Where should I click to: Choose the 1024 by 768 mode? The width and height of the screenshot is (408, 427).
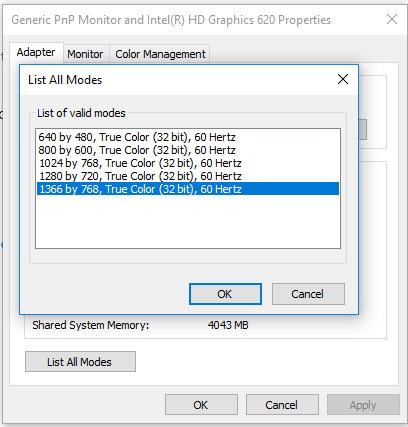tap(188, 163)
